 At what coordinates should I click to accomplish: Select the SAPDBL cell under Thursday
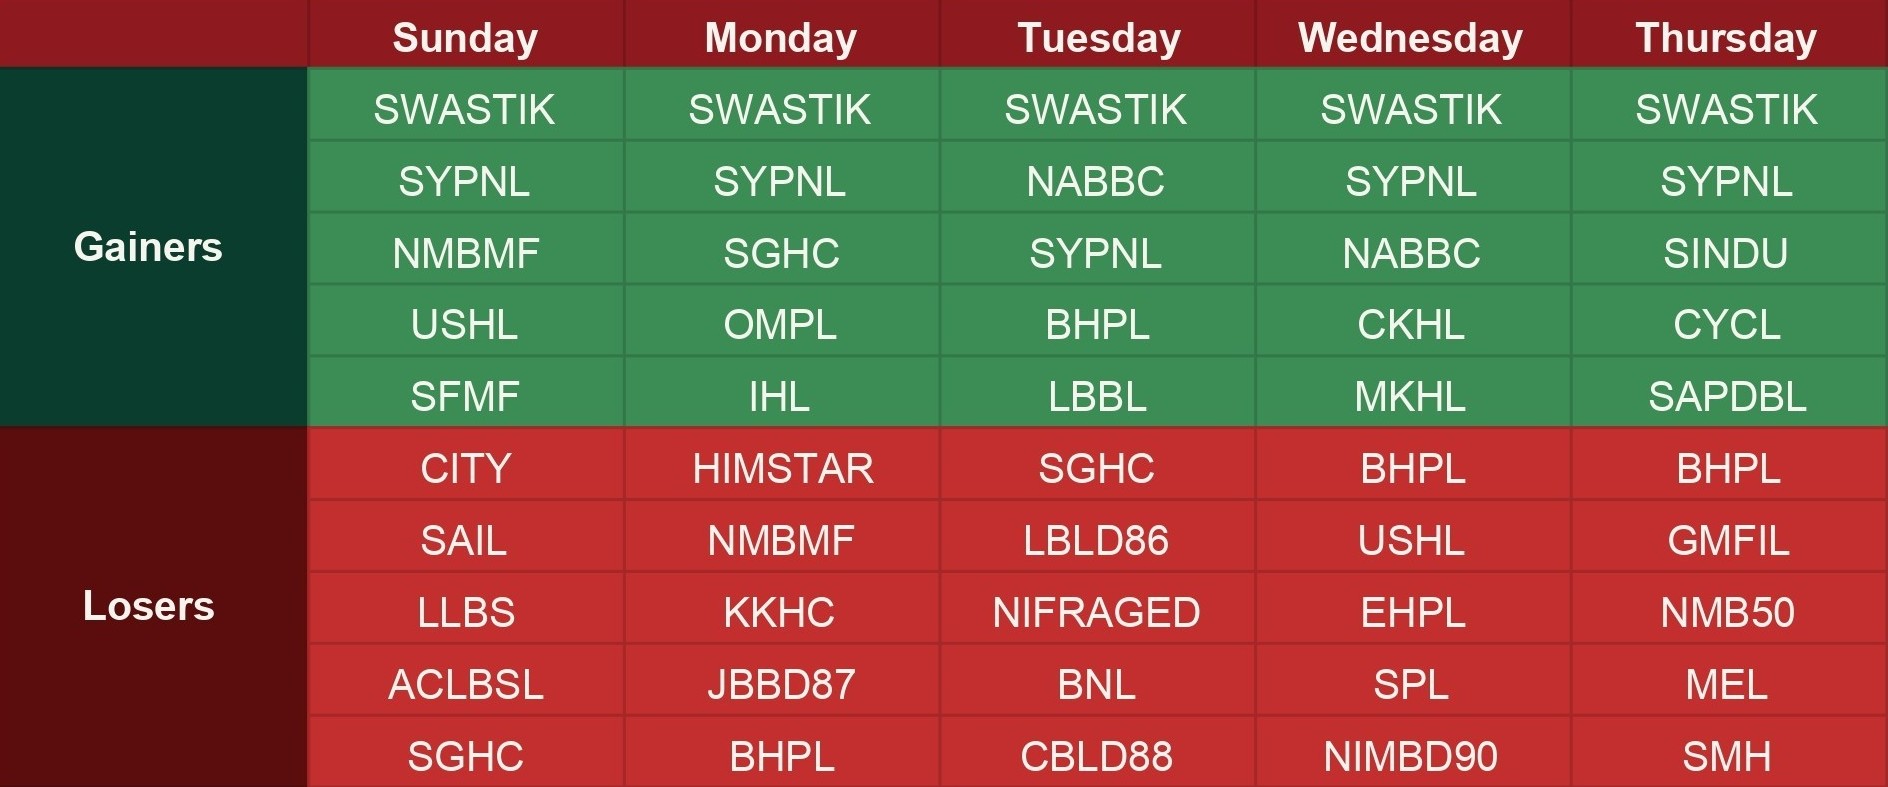click(1727, 397)
